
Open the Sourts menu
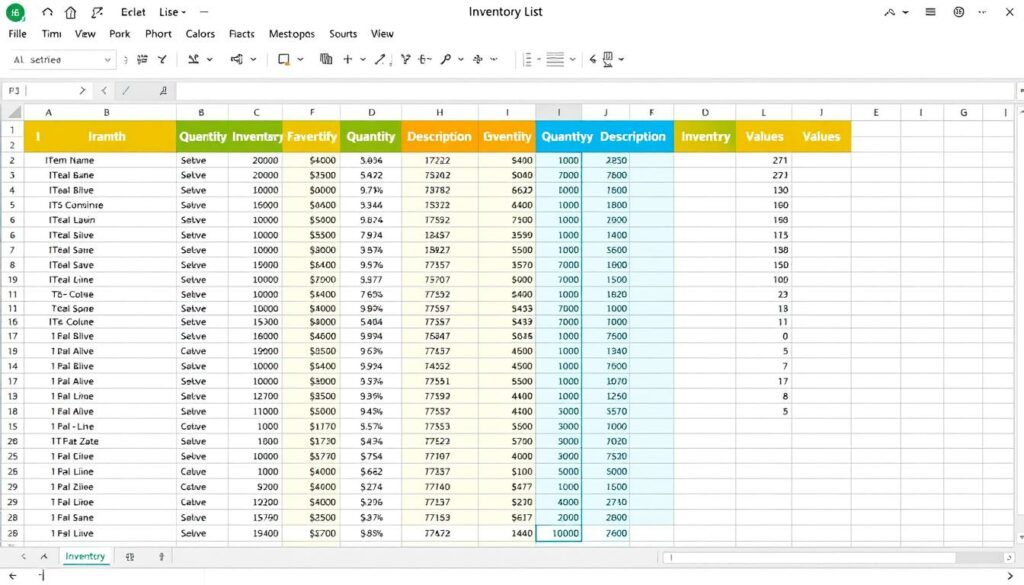pyautogui.click(x=343, y=34)
